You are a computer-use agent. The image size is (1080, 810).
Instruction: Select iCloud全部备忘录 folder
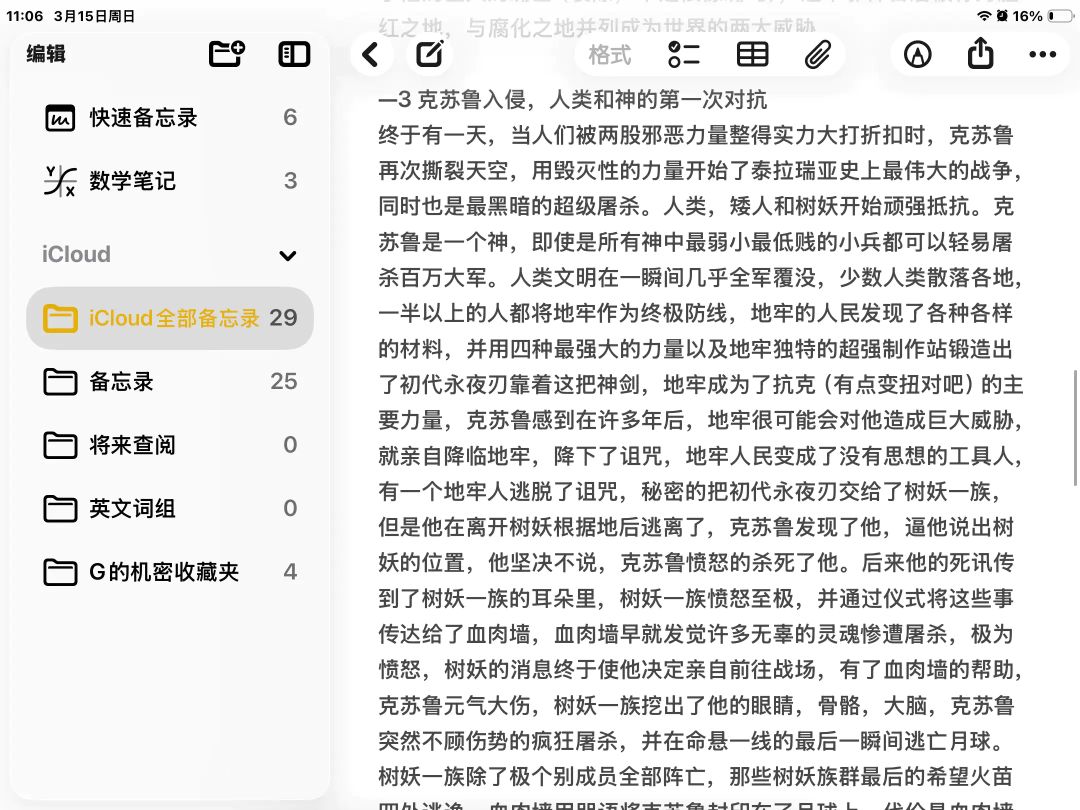coord(170,318)
